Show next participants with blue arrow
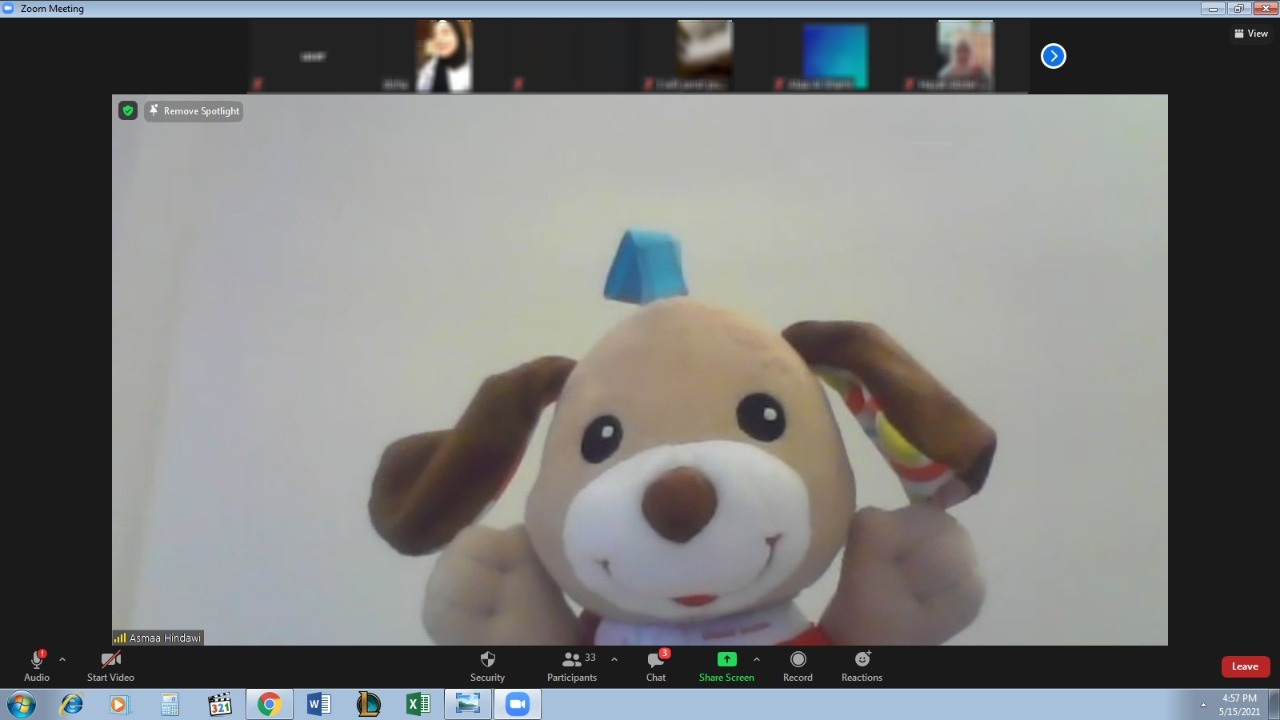 click(1053, 56)
